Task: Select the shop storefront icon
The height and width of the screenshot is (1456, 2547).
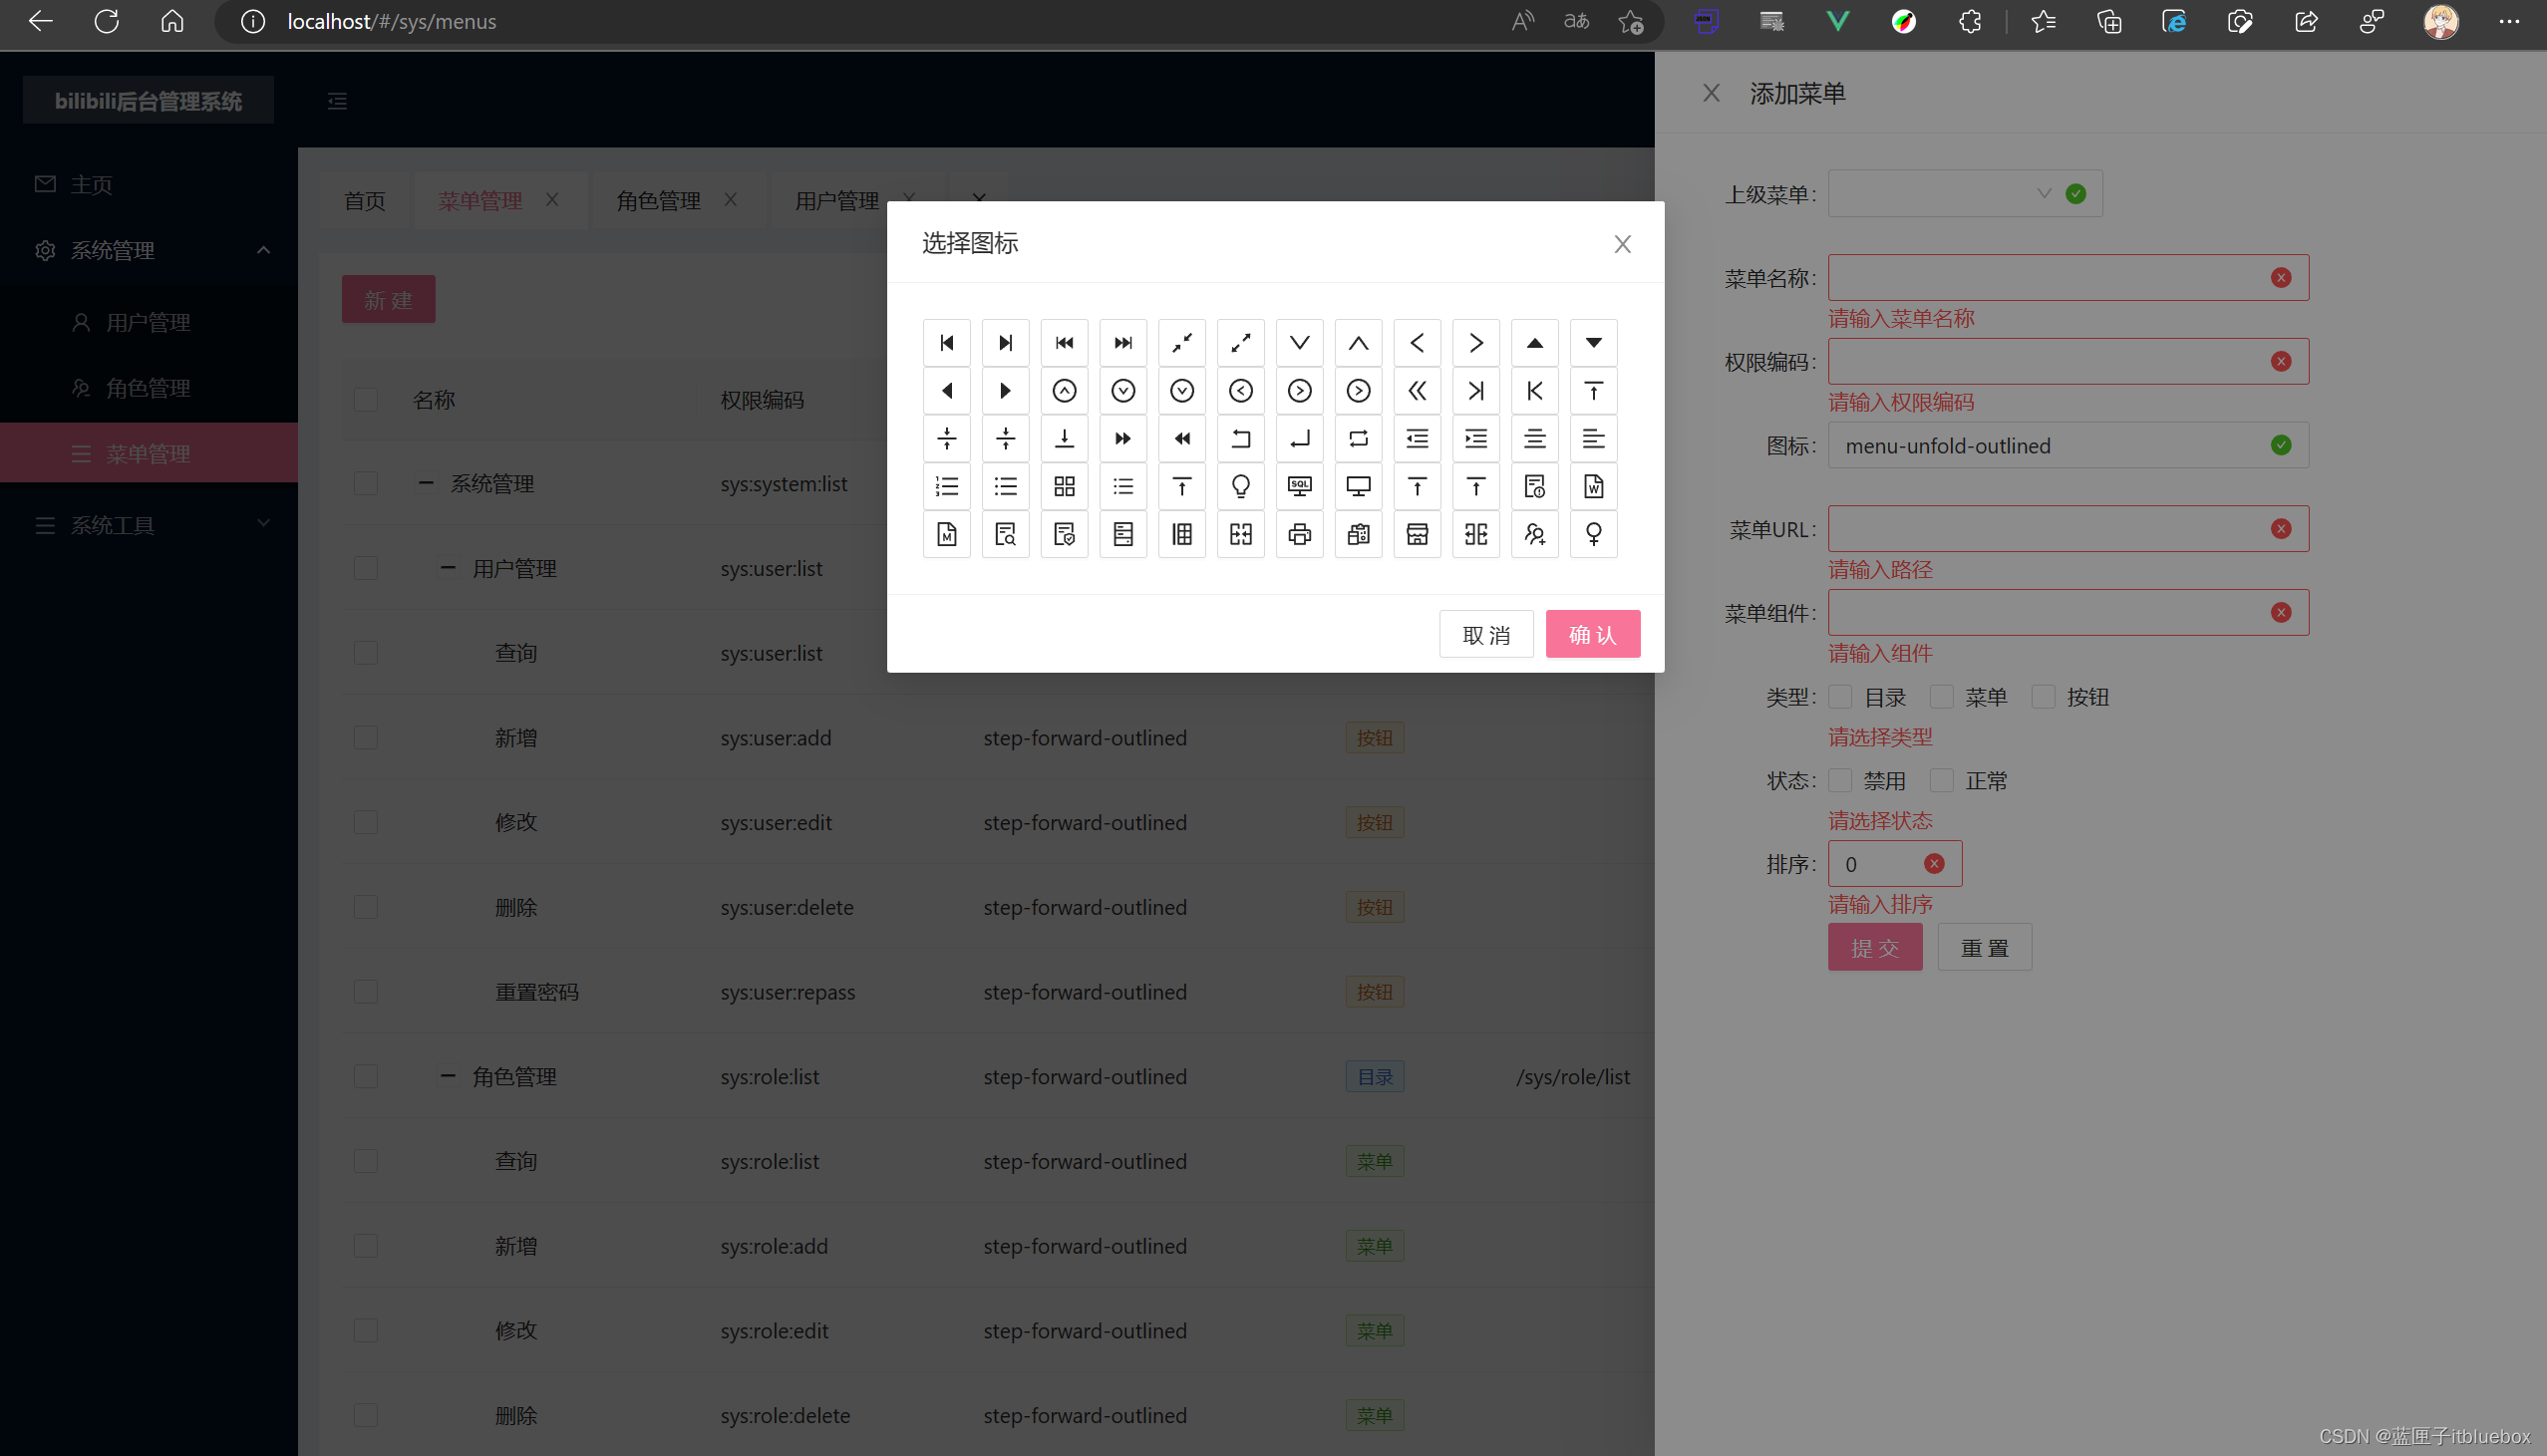Action: click(1417, 534)
